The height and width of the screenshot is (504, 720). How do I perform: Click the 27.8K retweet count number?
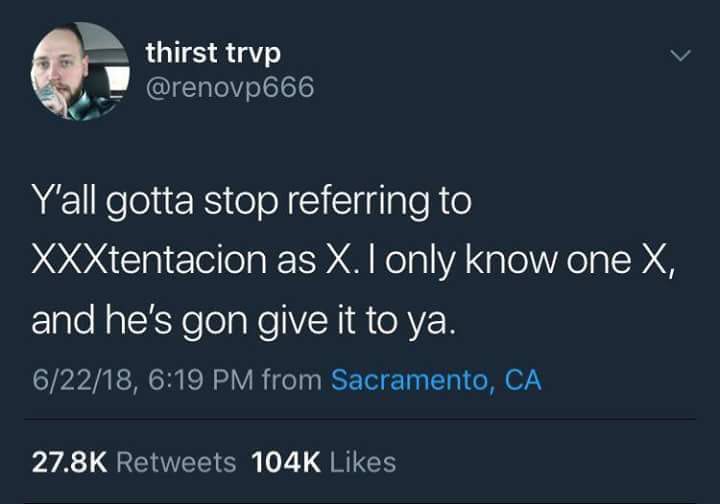(69, 462)
